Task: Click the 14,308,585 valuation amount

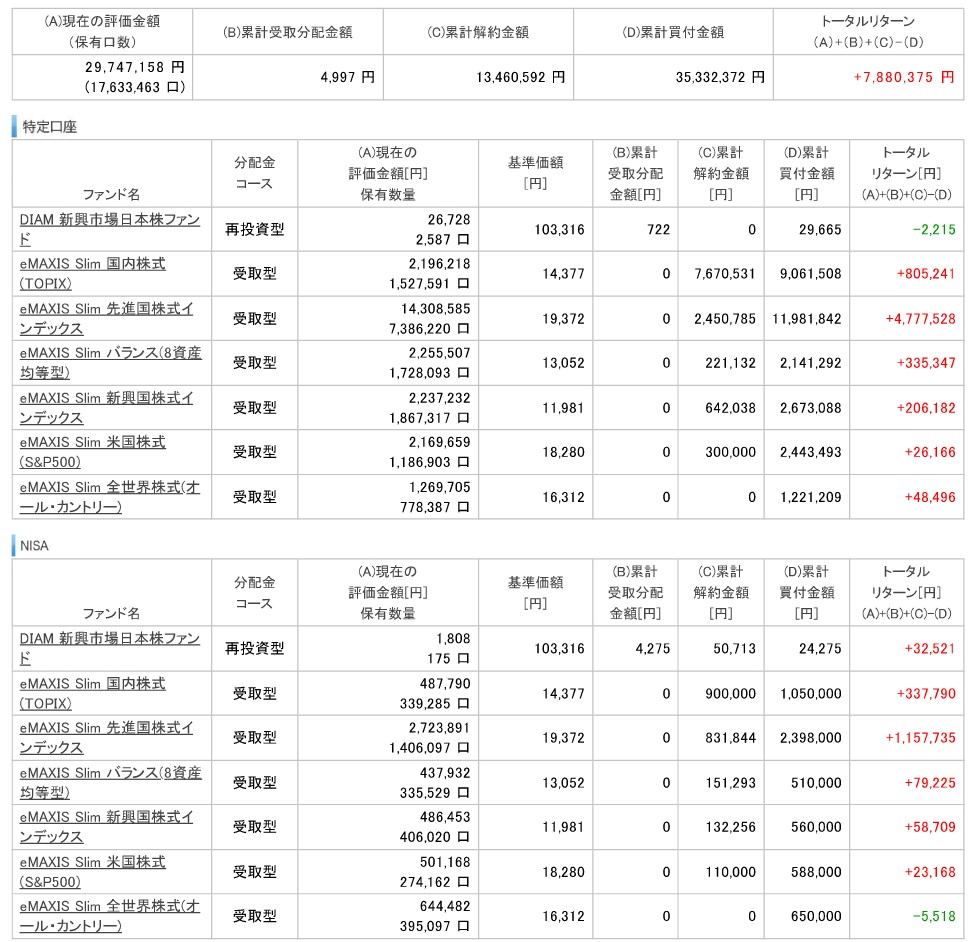Action: (435, 309)
